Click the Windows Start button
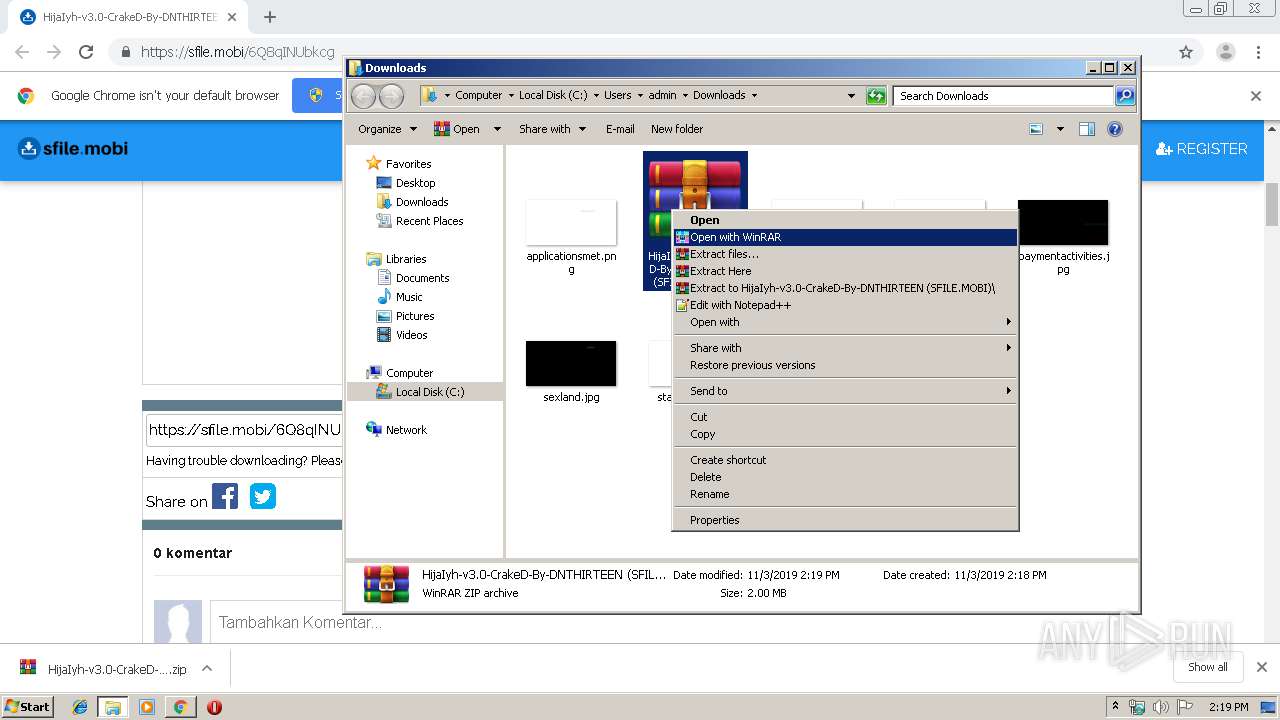 click(x=28, y=706)
